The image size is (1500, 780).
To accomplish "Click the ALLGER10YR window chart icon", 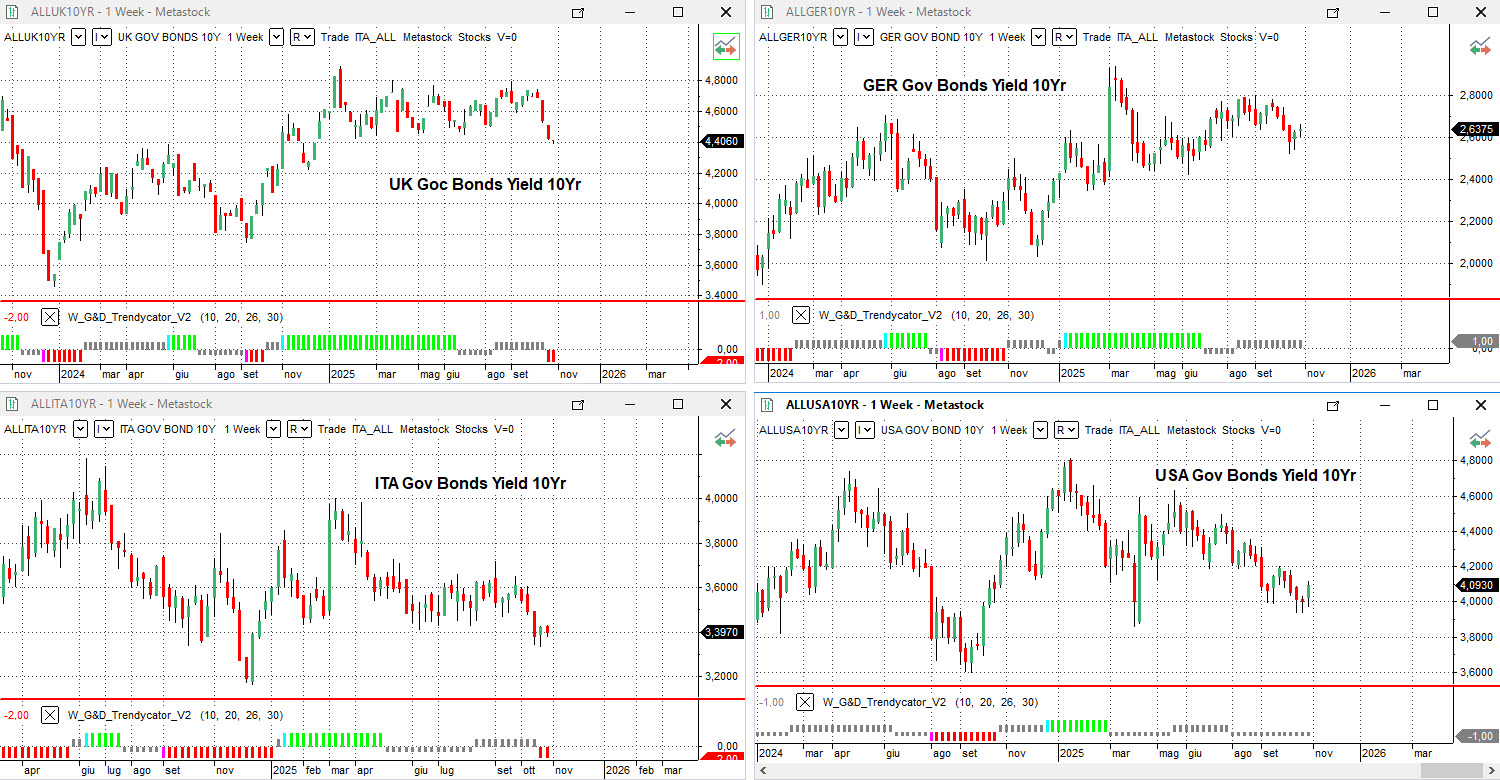I will coord(767,12).
